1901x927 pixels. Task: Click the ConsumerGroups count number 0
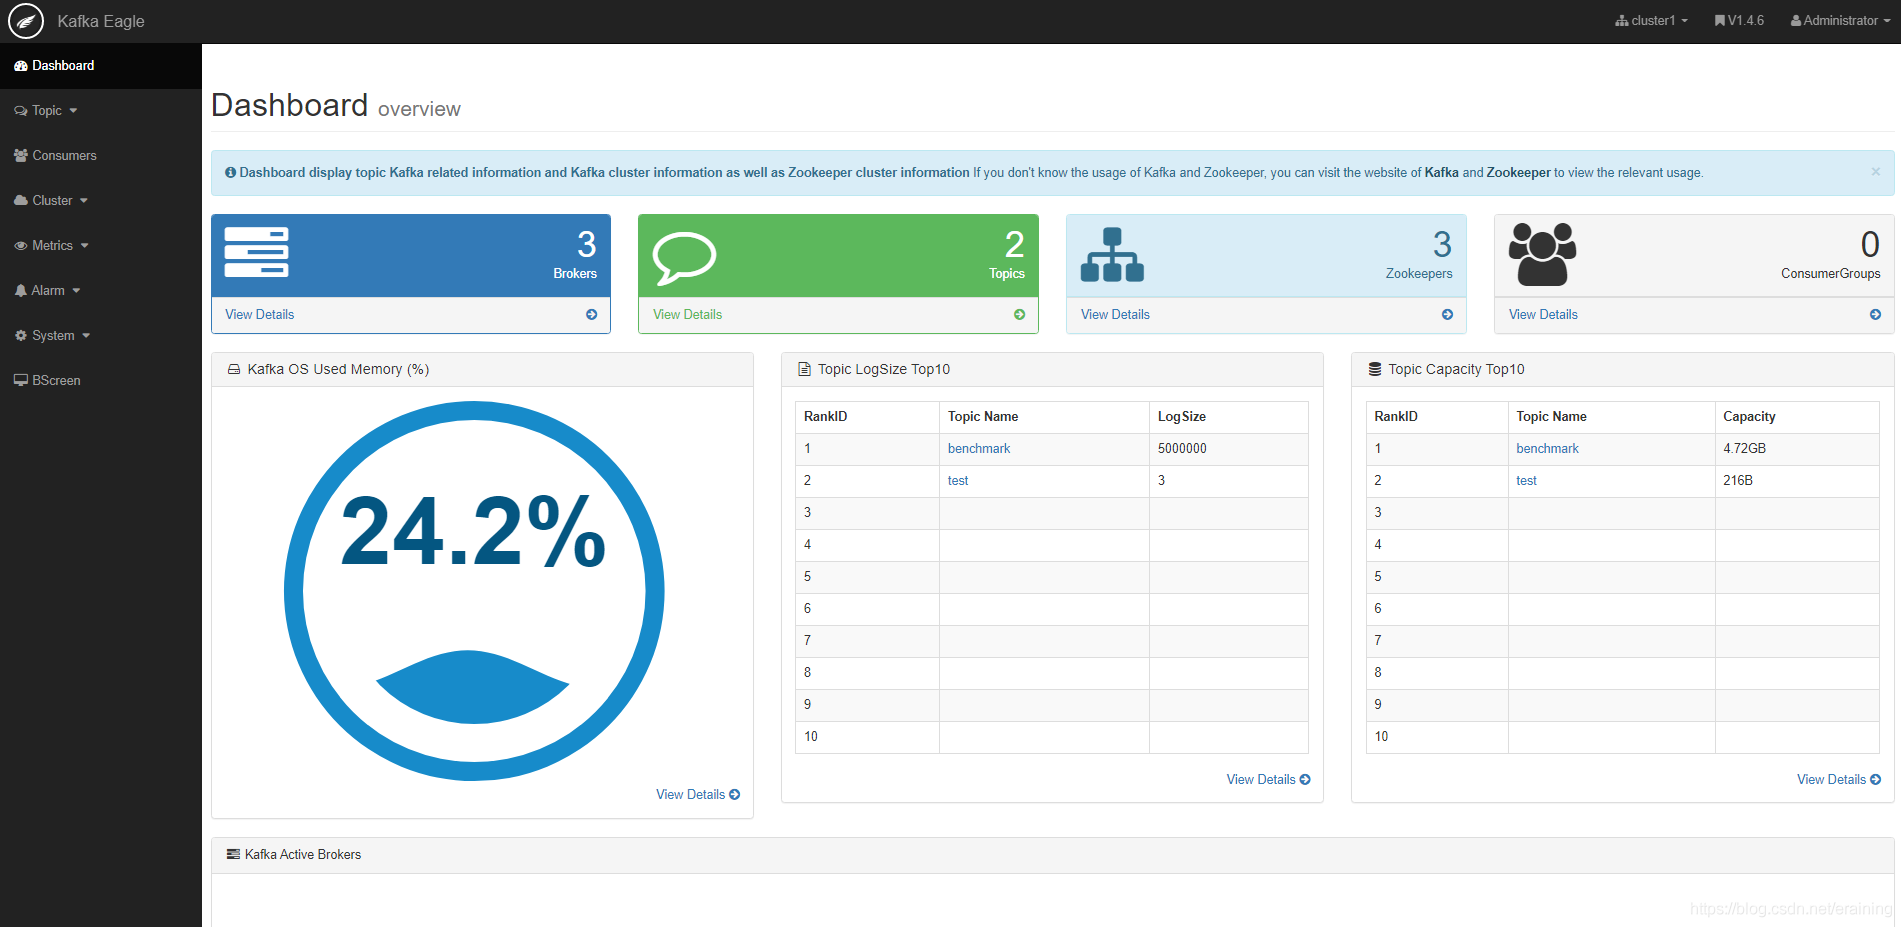click(1870, 245)
